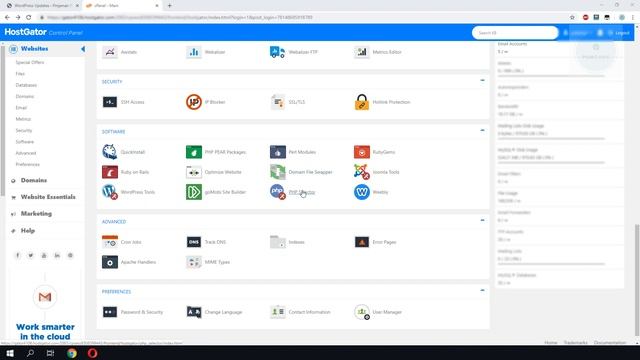The width and height of the screenshot is (640, 360).
Task: Expand the Marketing sidebar menu
Action: [x=36, y=214]
